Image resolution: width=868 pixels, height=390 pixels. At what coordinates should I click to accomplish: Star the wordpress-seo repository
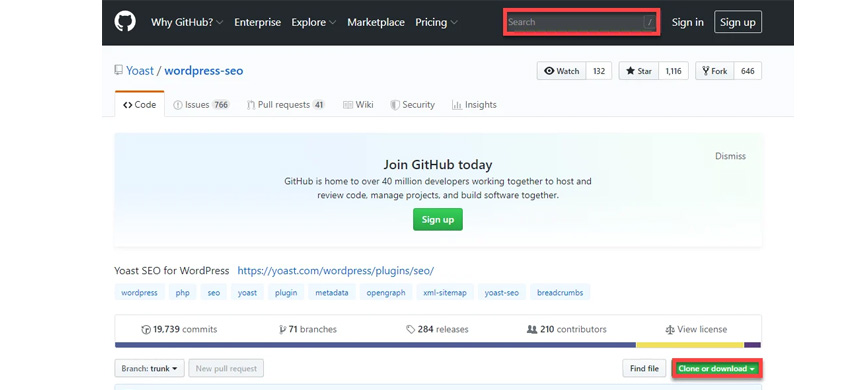coord(638,71)
